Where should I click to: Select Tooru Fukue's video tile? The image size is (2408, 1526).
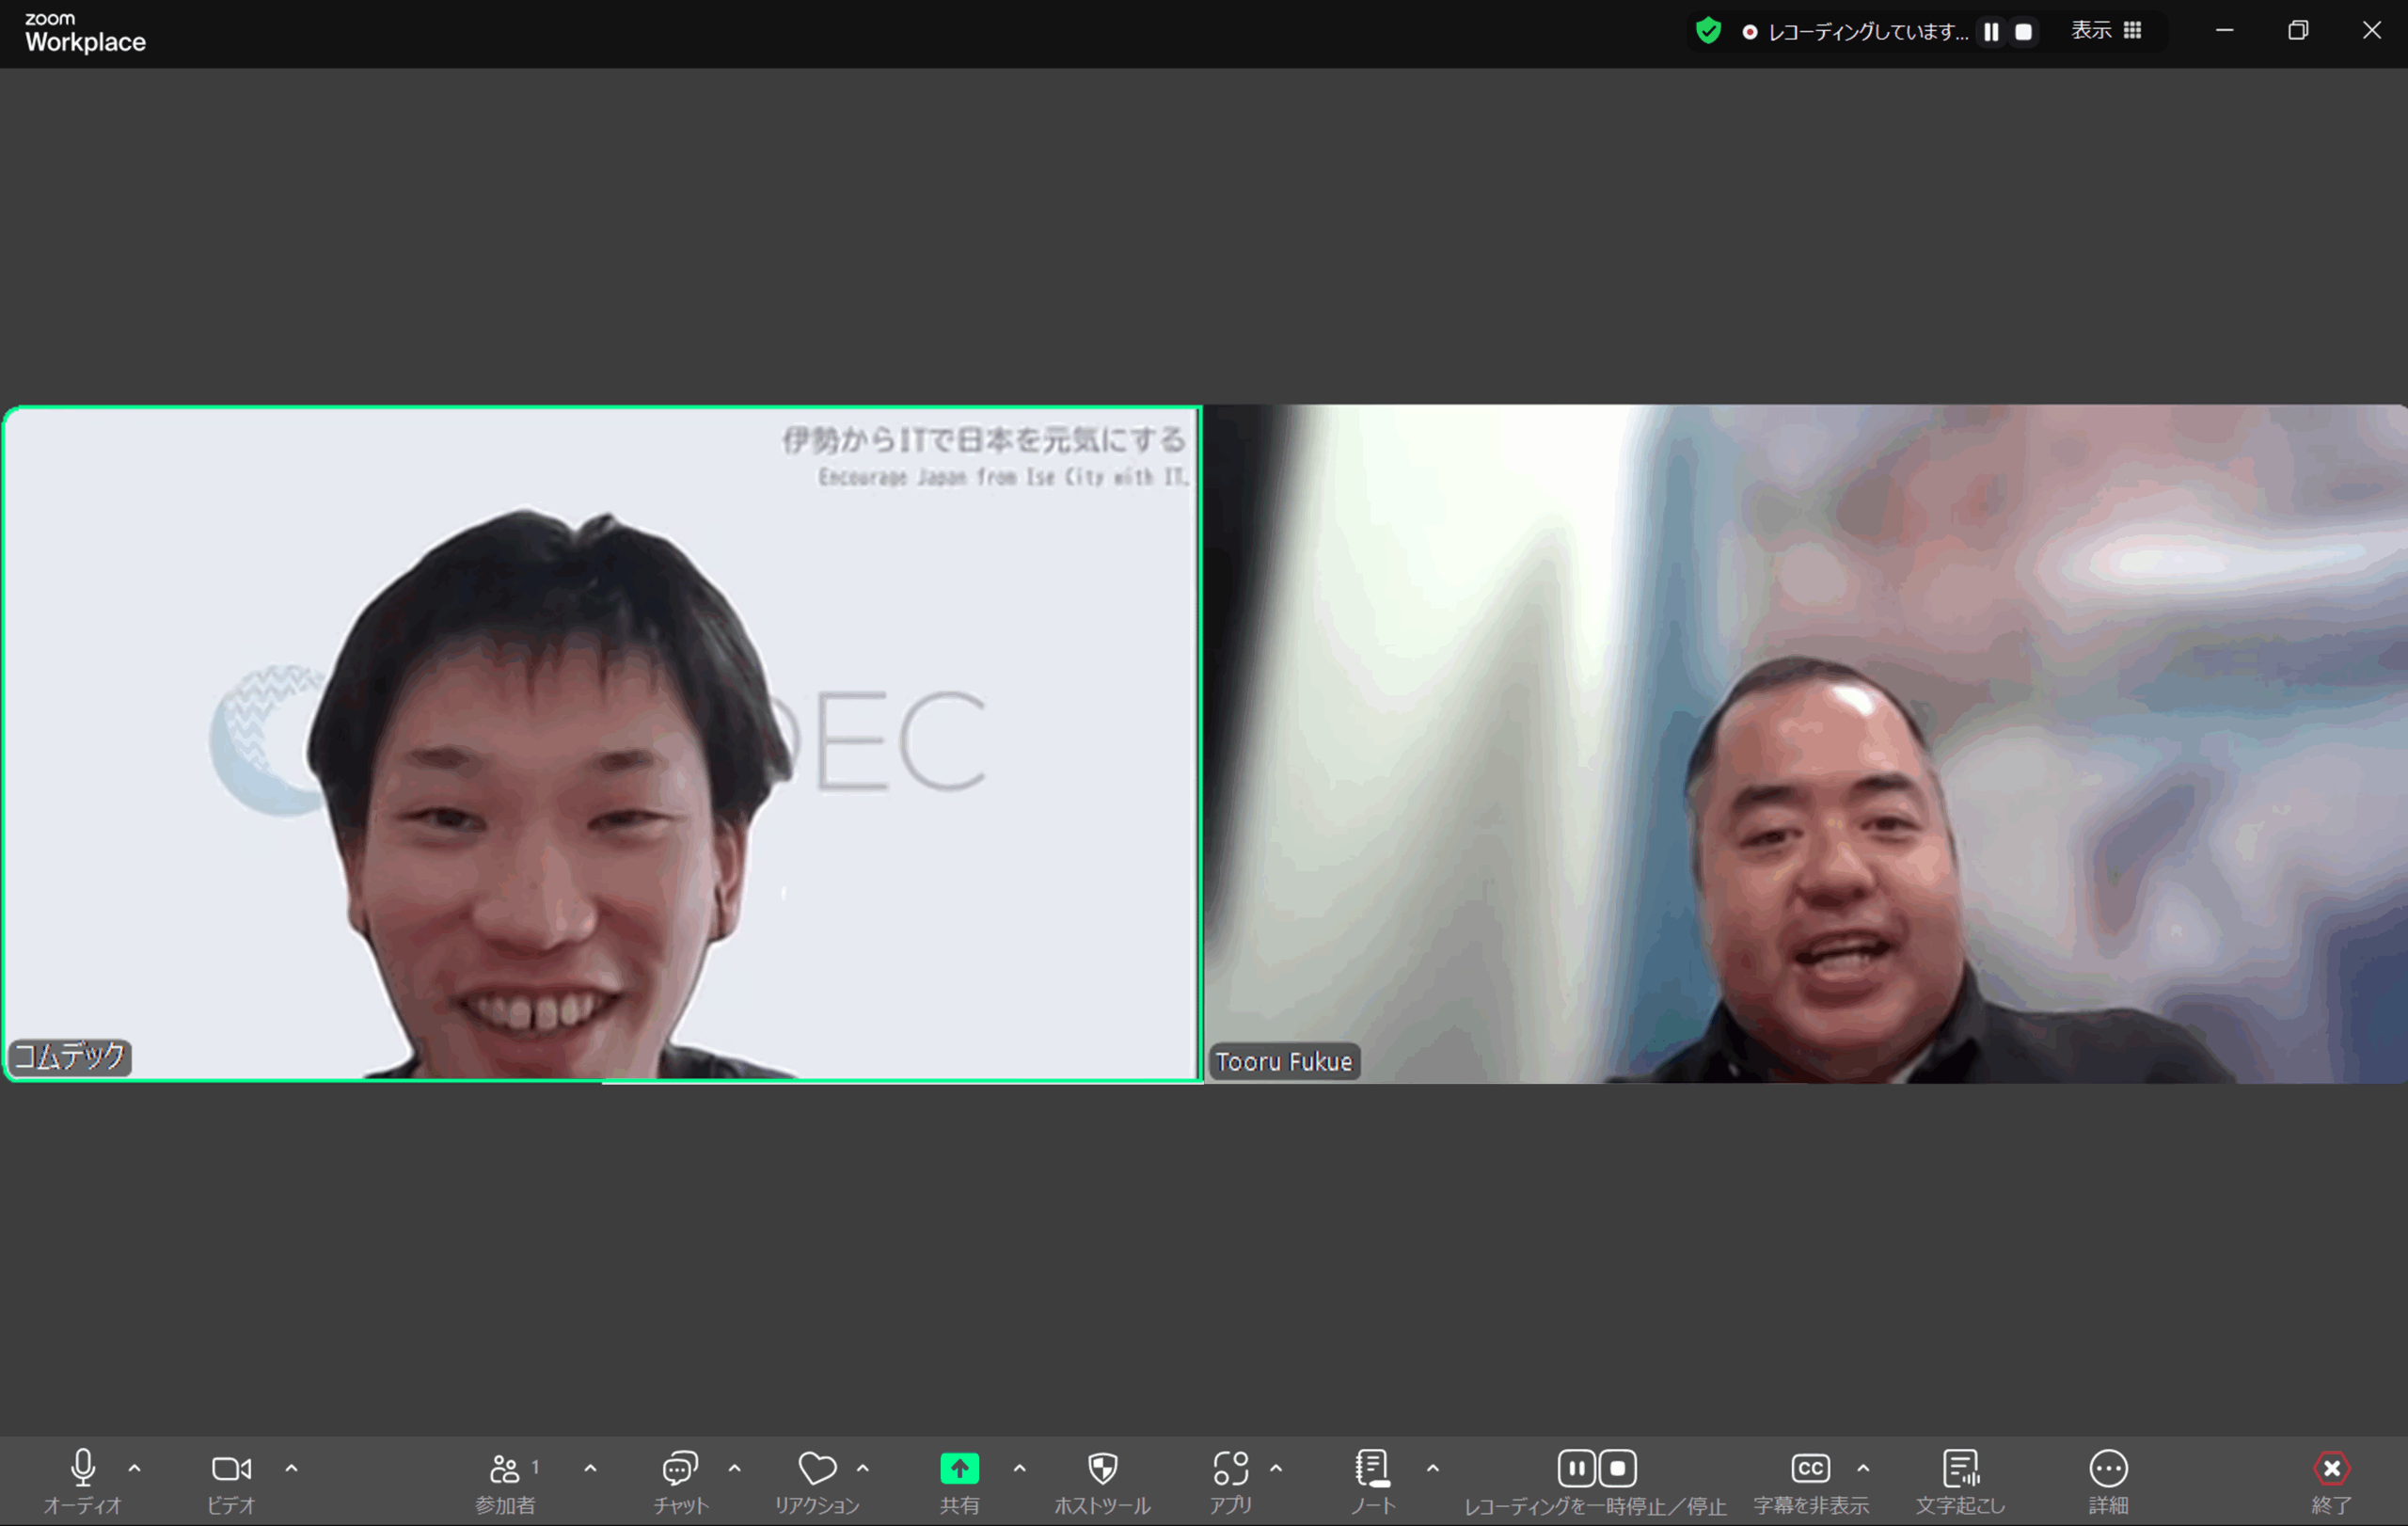coord(1805,744)
